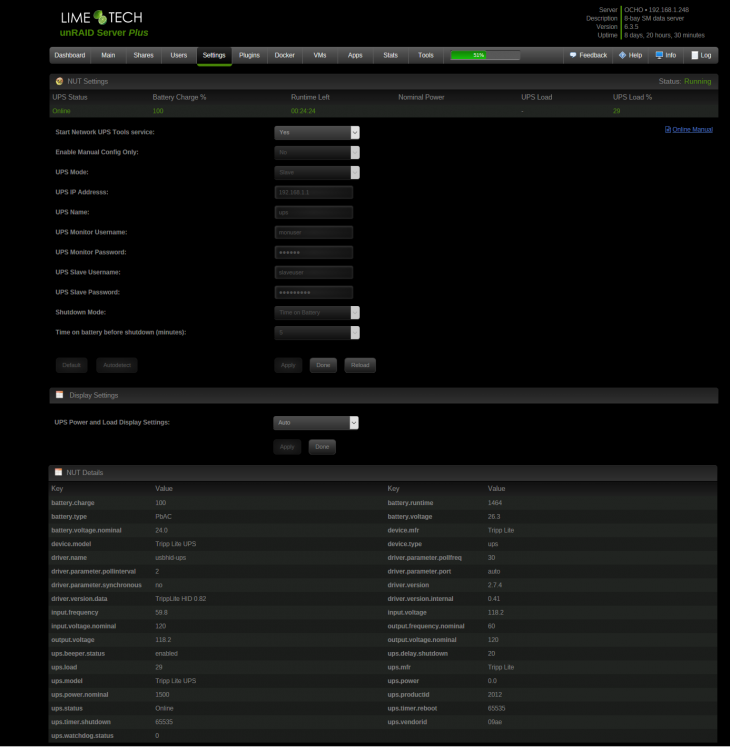Open the Online Manual link
Image resolution: width=730 pixels, height=750 pixels.
pos(692,130)
